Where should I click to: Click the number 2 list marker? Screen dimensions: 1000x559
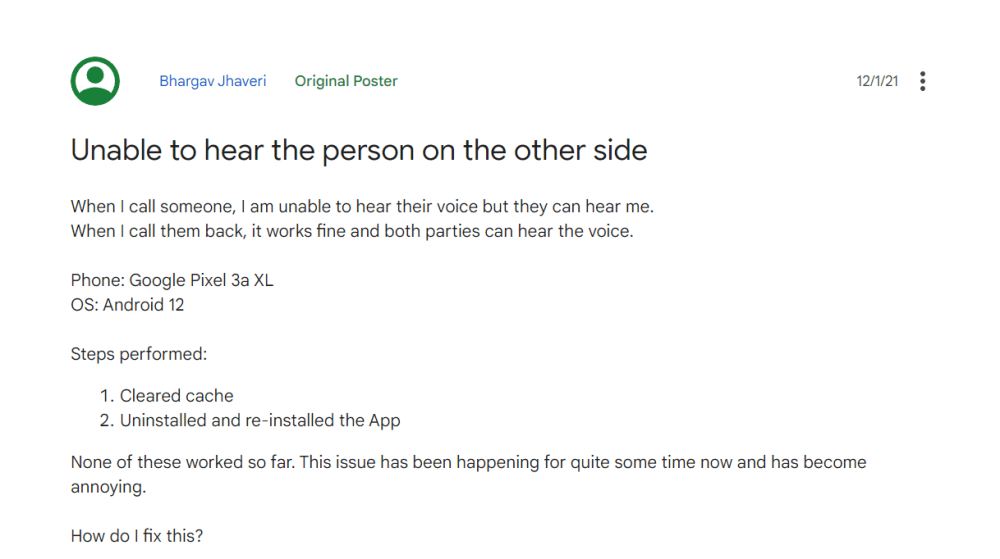pyautogui.click(x=105, y=420)
